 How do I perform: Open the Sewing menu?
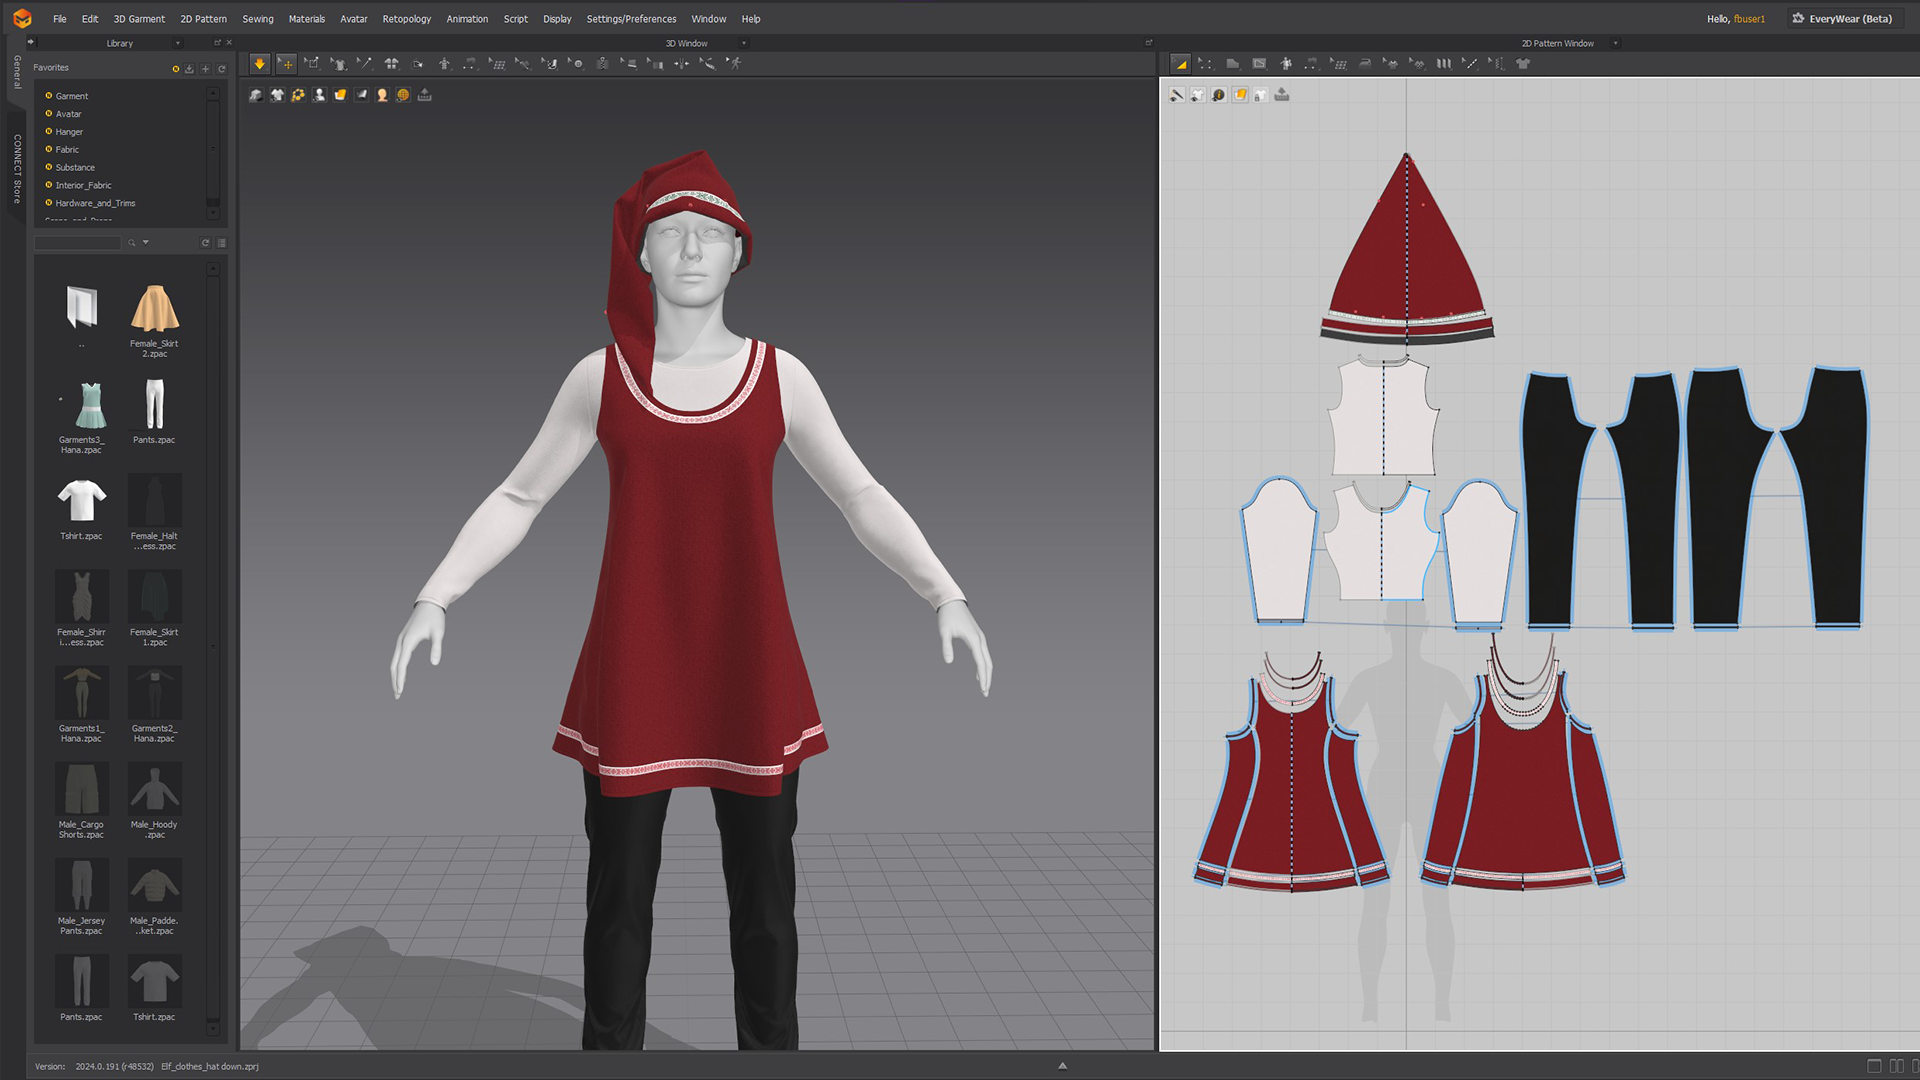click(257, 19)
